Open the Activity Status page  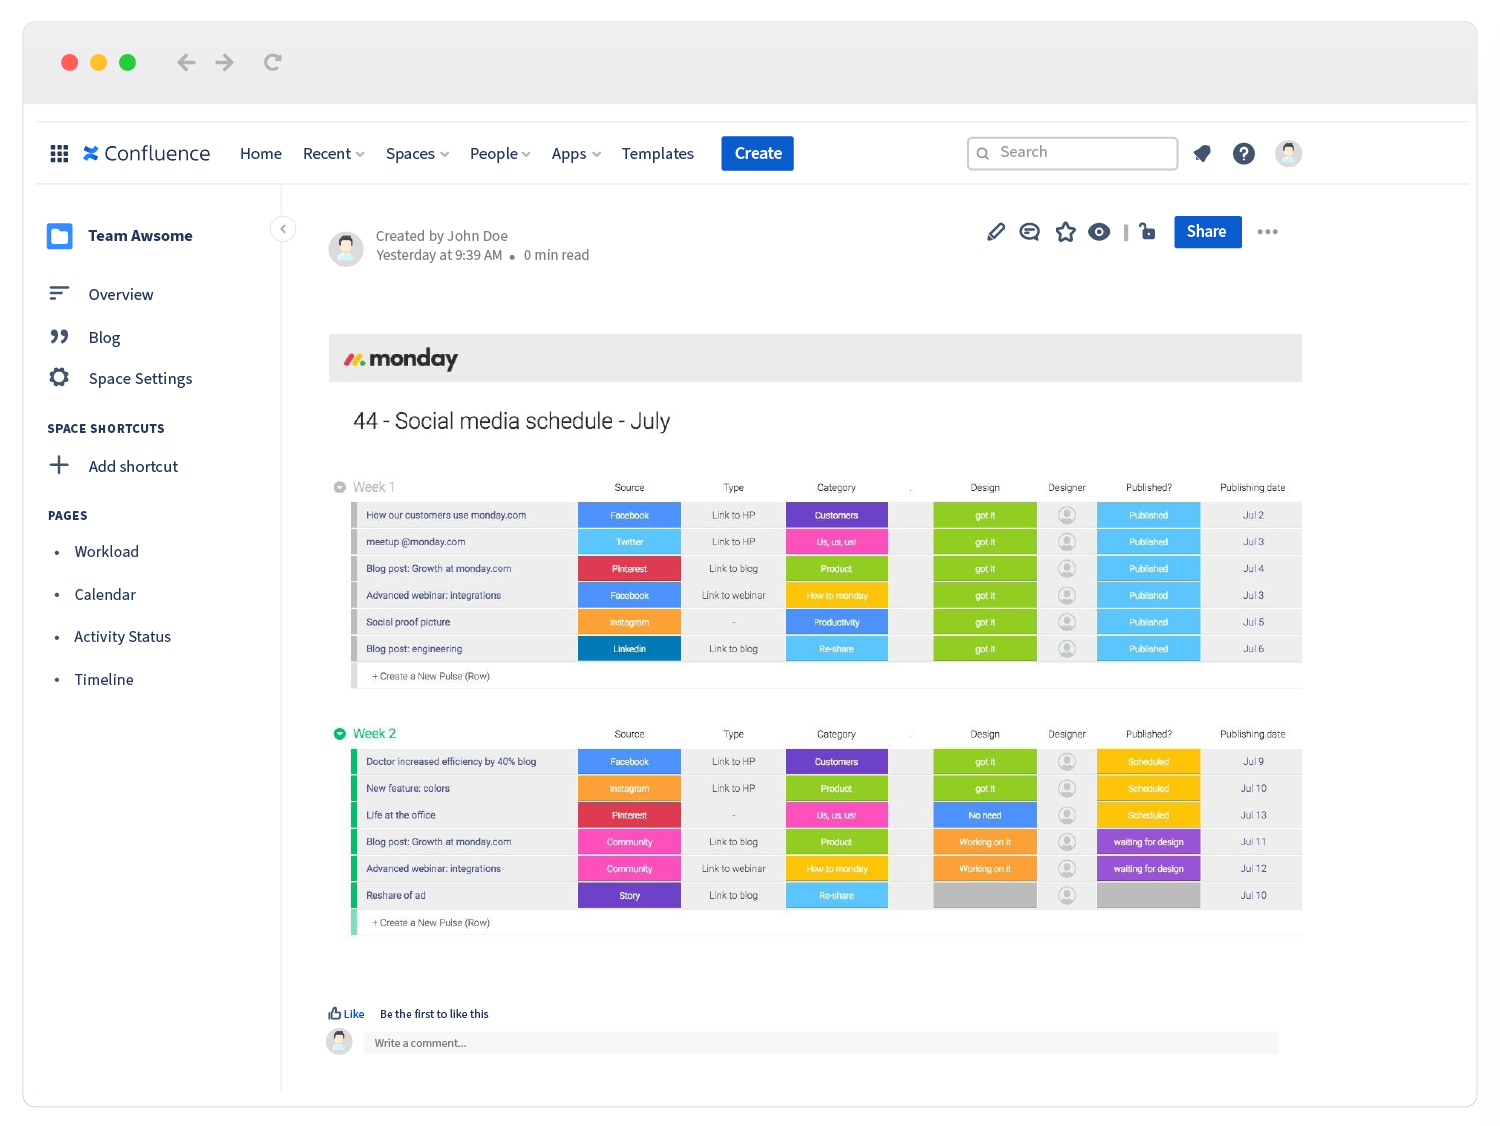(122, 637)
